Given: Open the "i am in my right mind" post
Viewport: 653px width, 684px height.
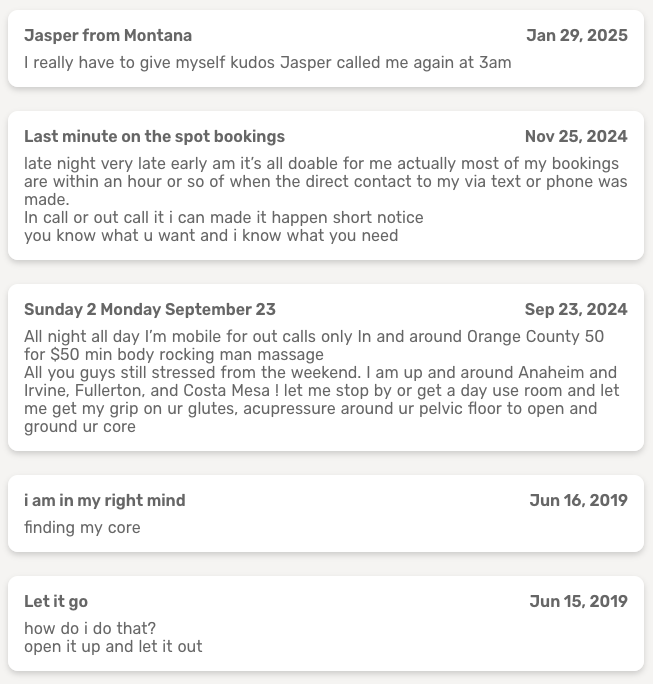Looking at the screenshot, I should point(105,501).
